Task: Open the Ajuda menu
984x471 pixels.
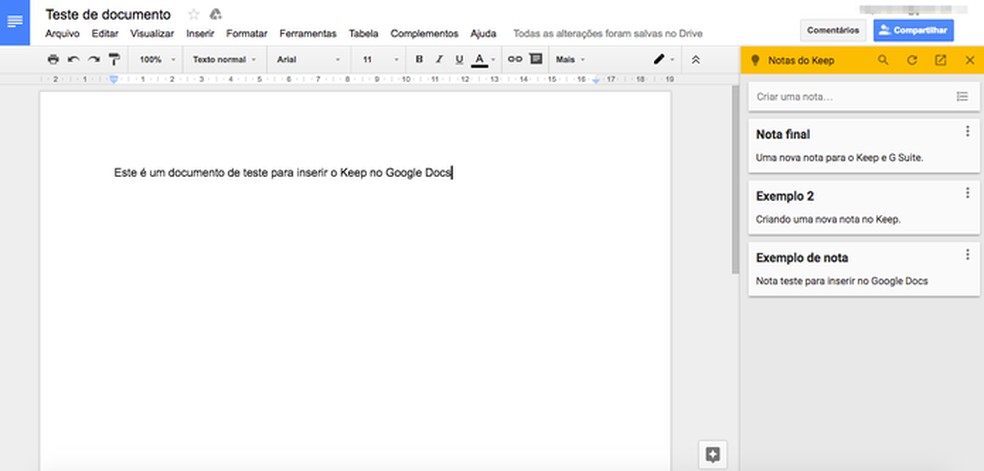Action: click(483, 34)
